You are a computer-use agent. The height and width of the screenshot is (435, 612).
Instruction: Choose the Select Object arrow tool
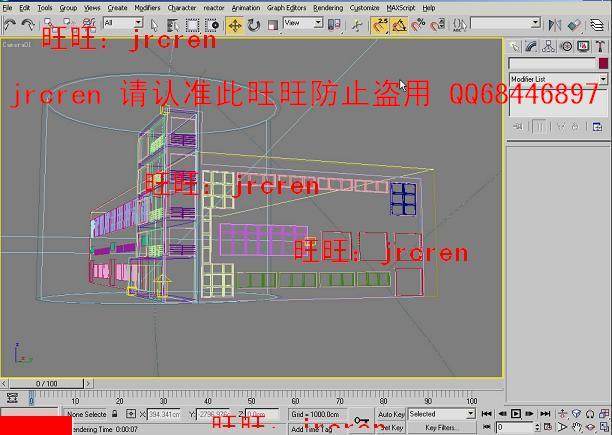155,25
